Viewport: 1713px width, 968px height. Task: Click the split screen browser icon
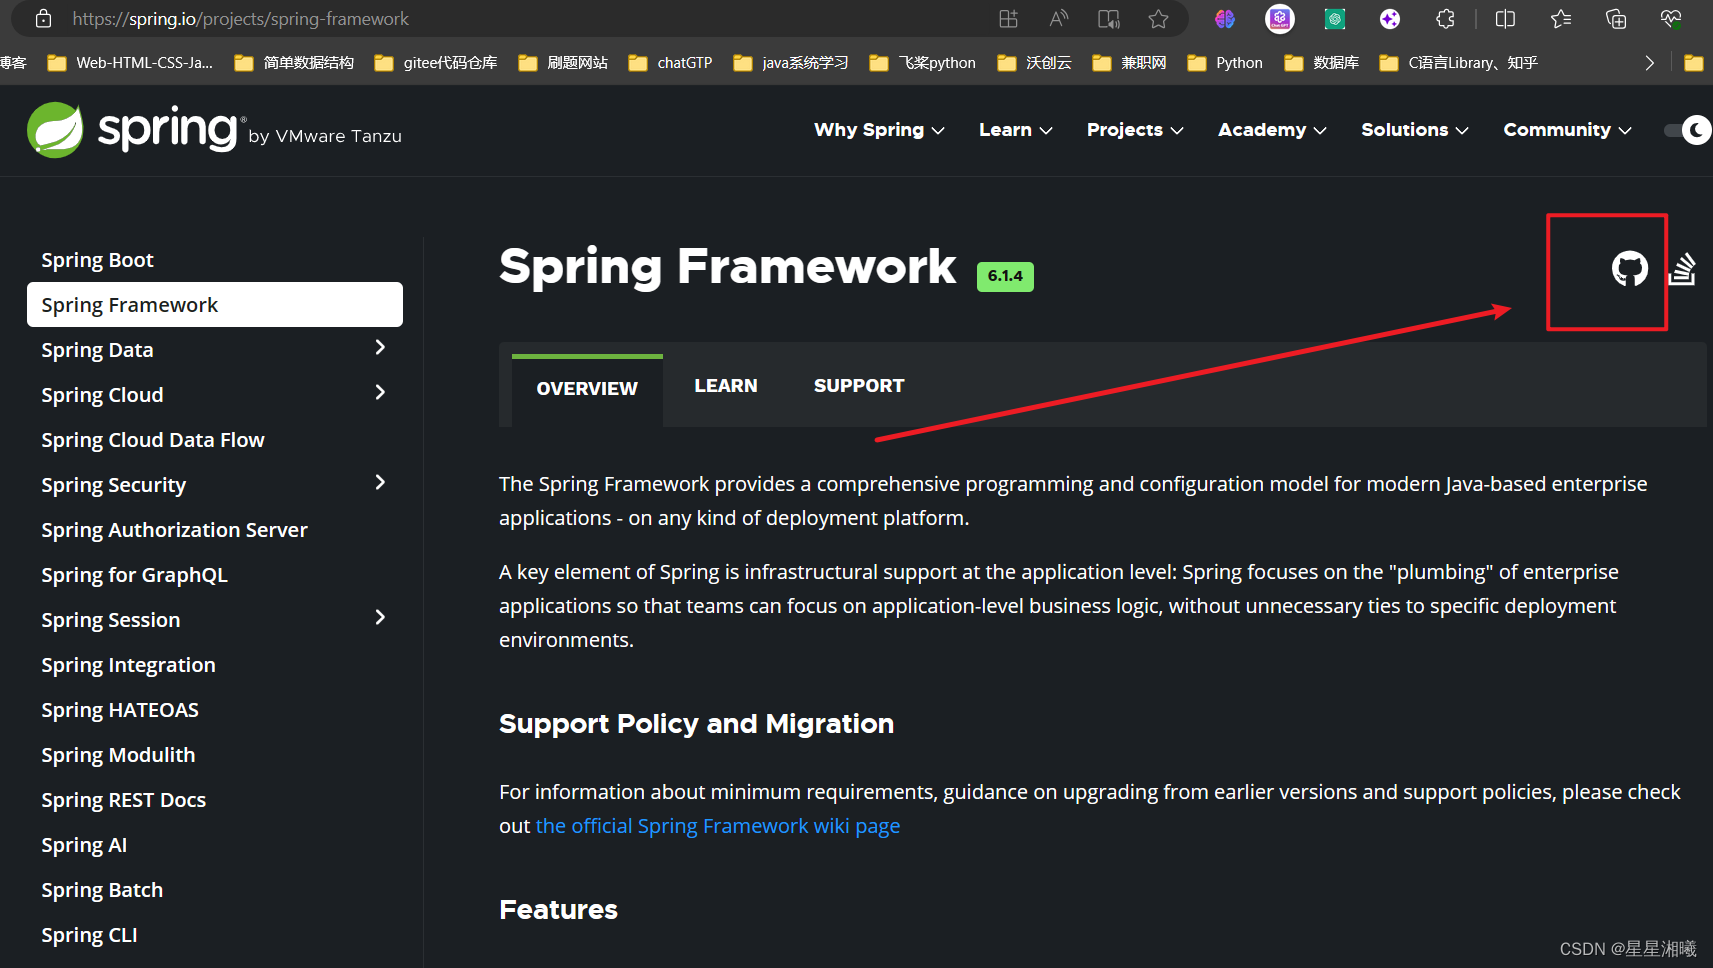tap(1505, 18)
